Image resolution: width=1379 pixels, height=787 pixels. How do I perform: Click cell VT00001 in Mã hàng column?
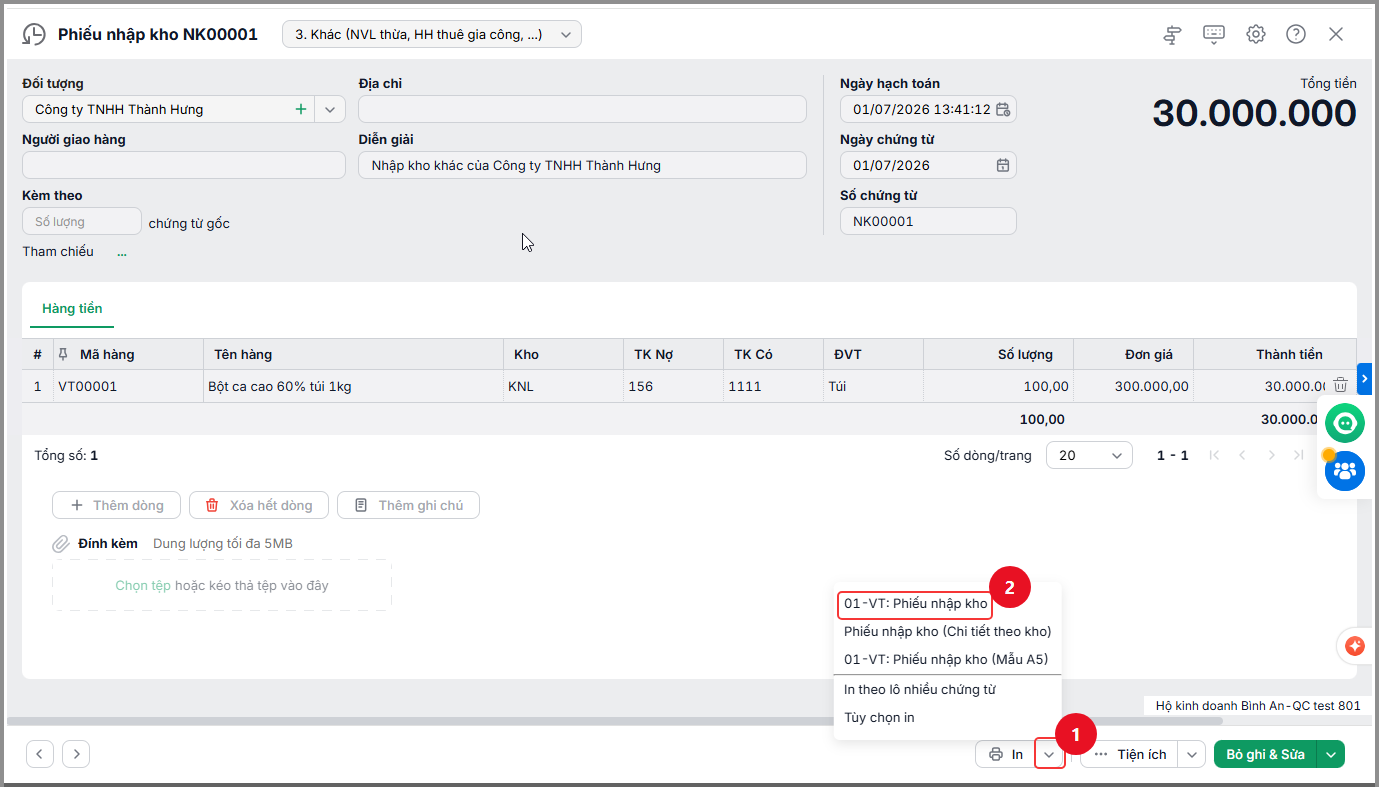[x=127, y=386]
